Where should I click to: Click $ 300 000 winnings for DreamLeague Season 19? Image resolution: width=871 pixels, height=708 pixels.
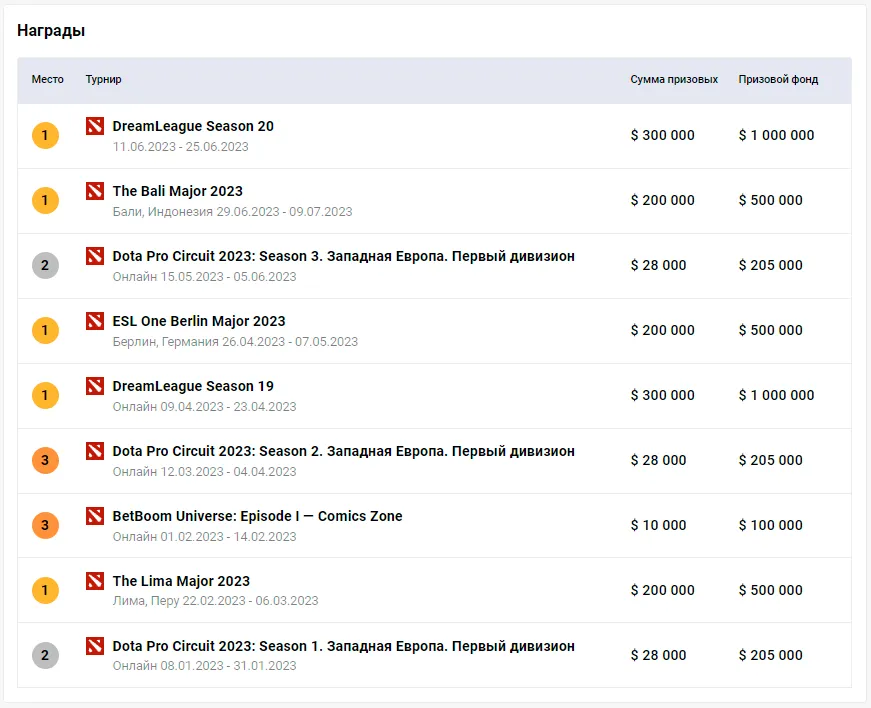click(663, 395)
